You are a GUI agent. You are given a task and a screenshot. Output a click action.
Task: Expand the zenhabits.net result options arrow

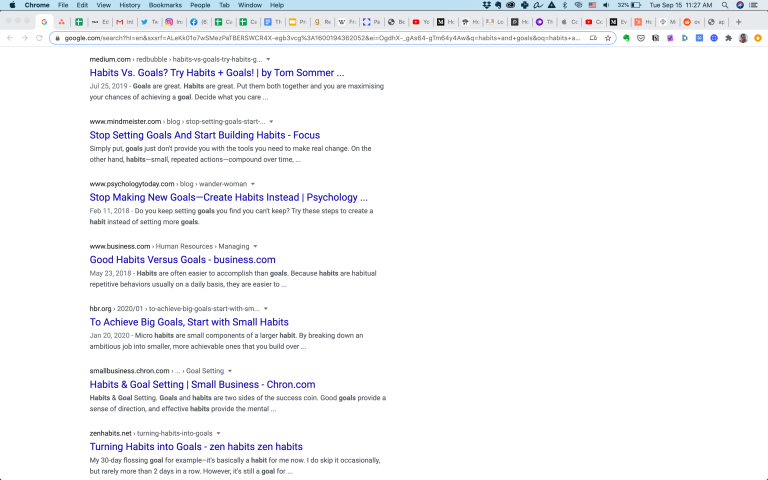[x=218, y=433]
